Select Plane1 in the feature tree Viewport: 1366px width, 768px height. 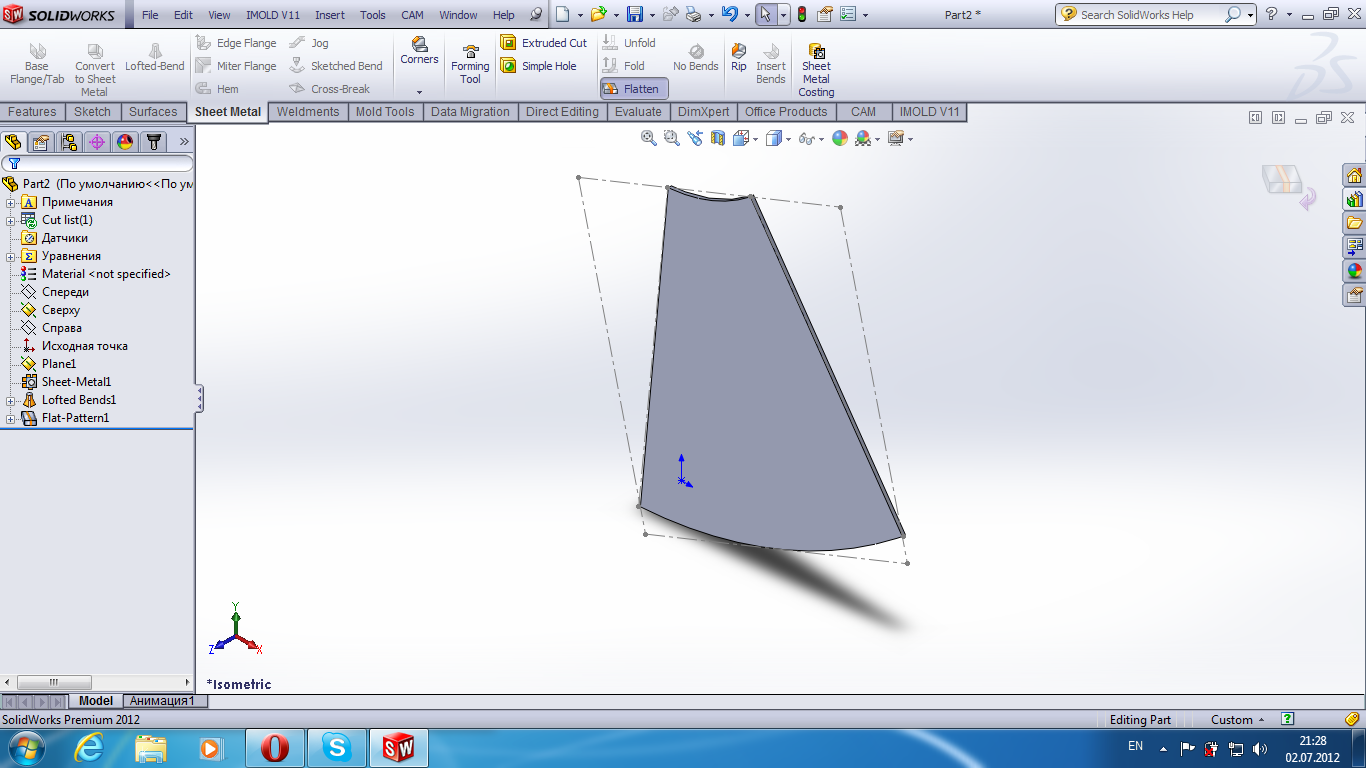[58, 364]
